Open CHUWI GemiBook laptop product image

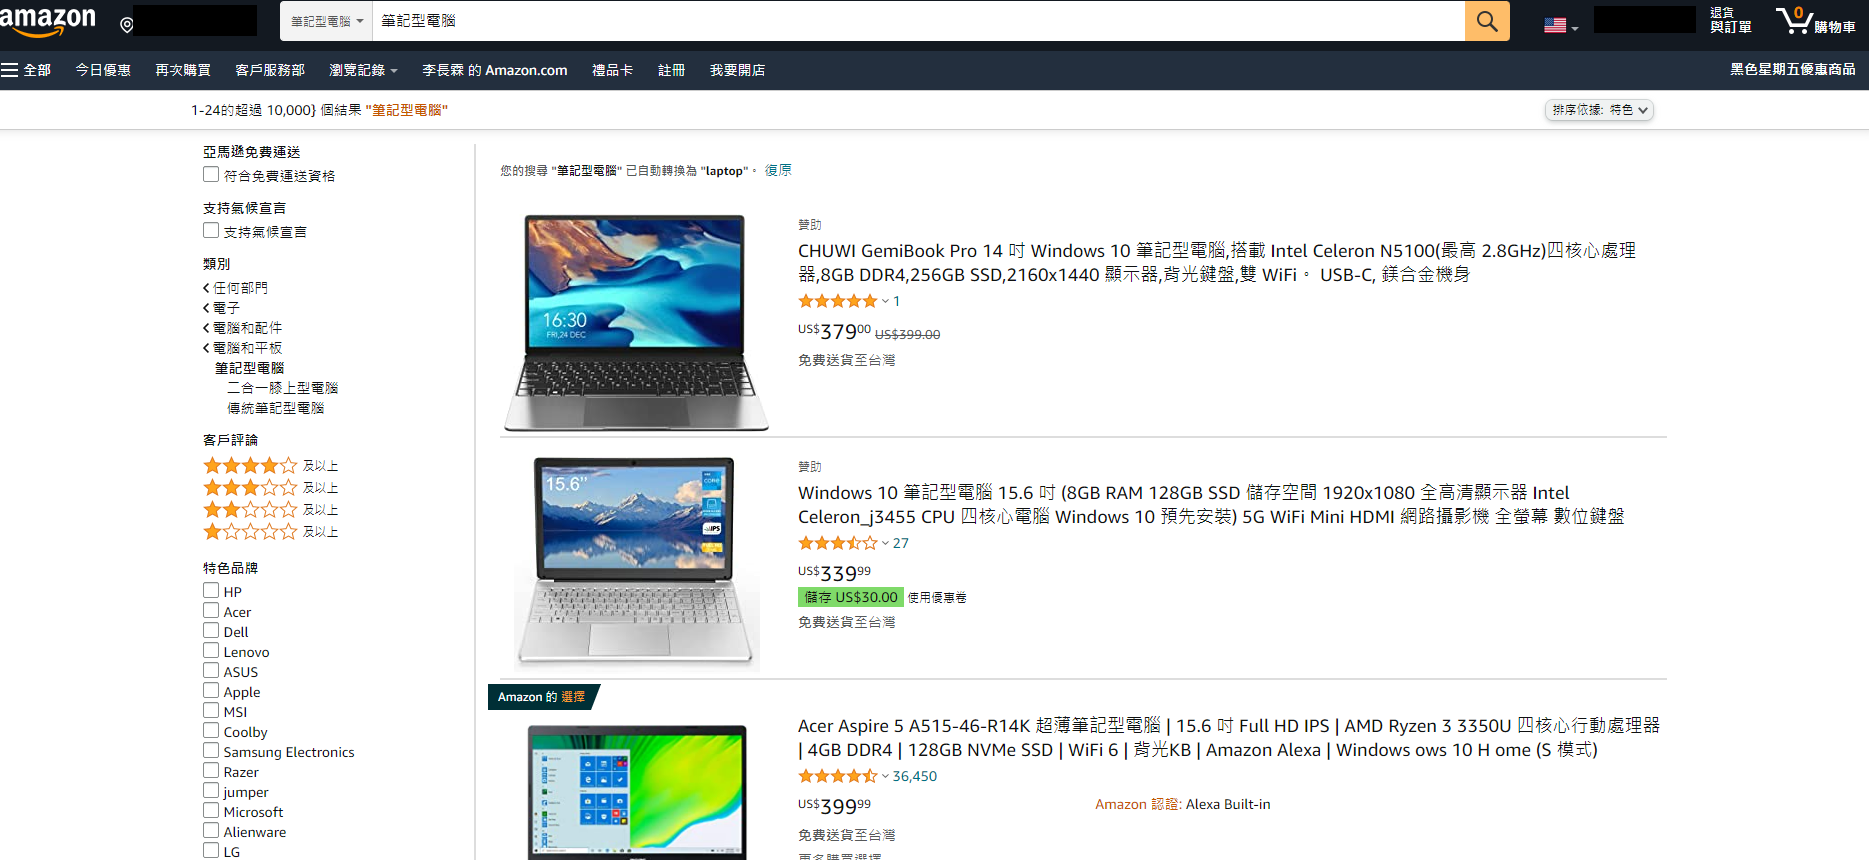tap(636, 323)
